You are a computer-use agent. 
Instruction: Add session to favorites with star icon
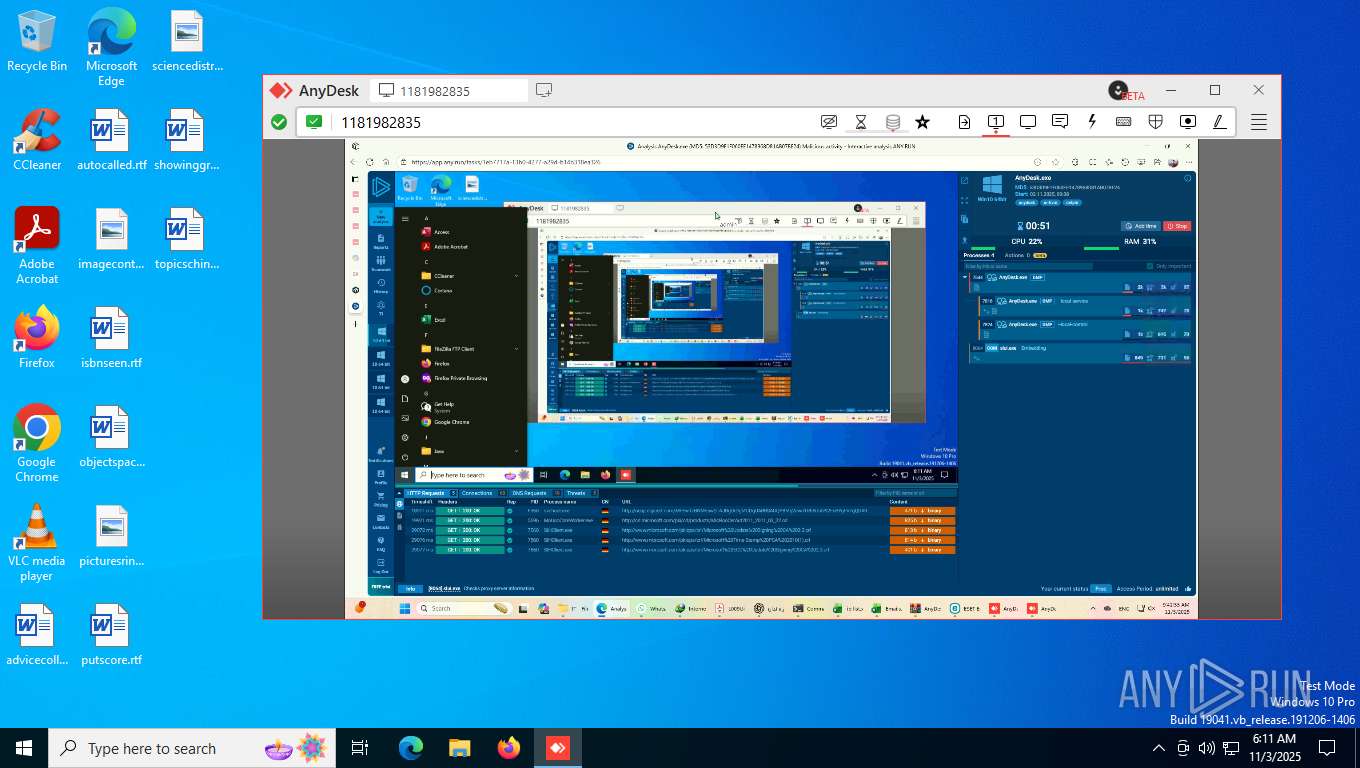point(922,122)
